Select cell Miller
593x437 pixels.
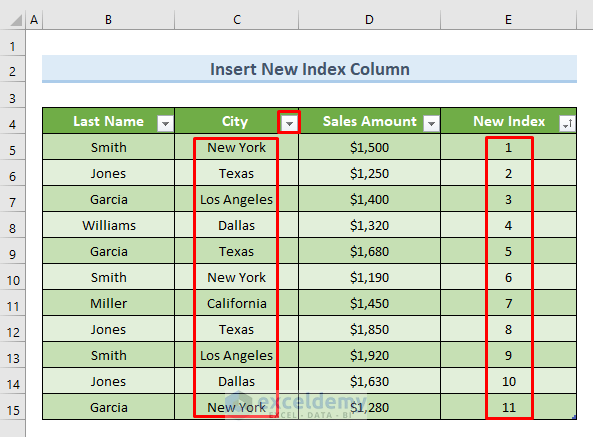pyautogui.click(x=109, y=303)
